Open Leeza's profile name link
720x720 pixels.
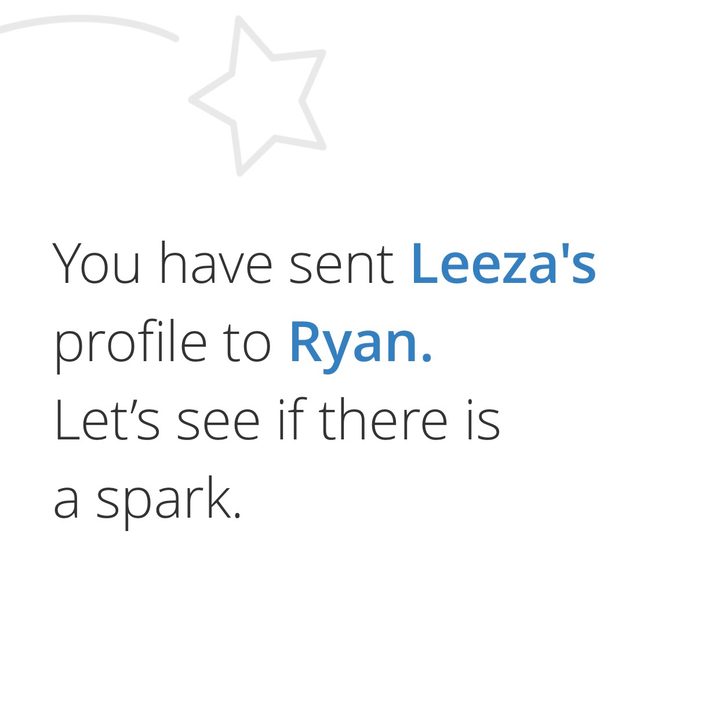(503, 264)
